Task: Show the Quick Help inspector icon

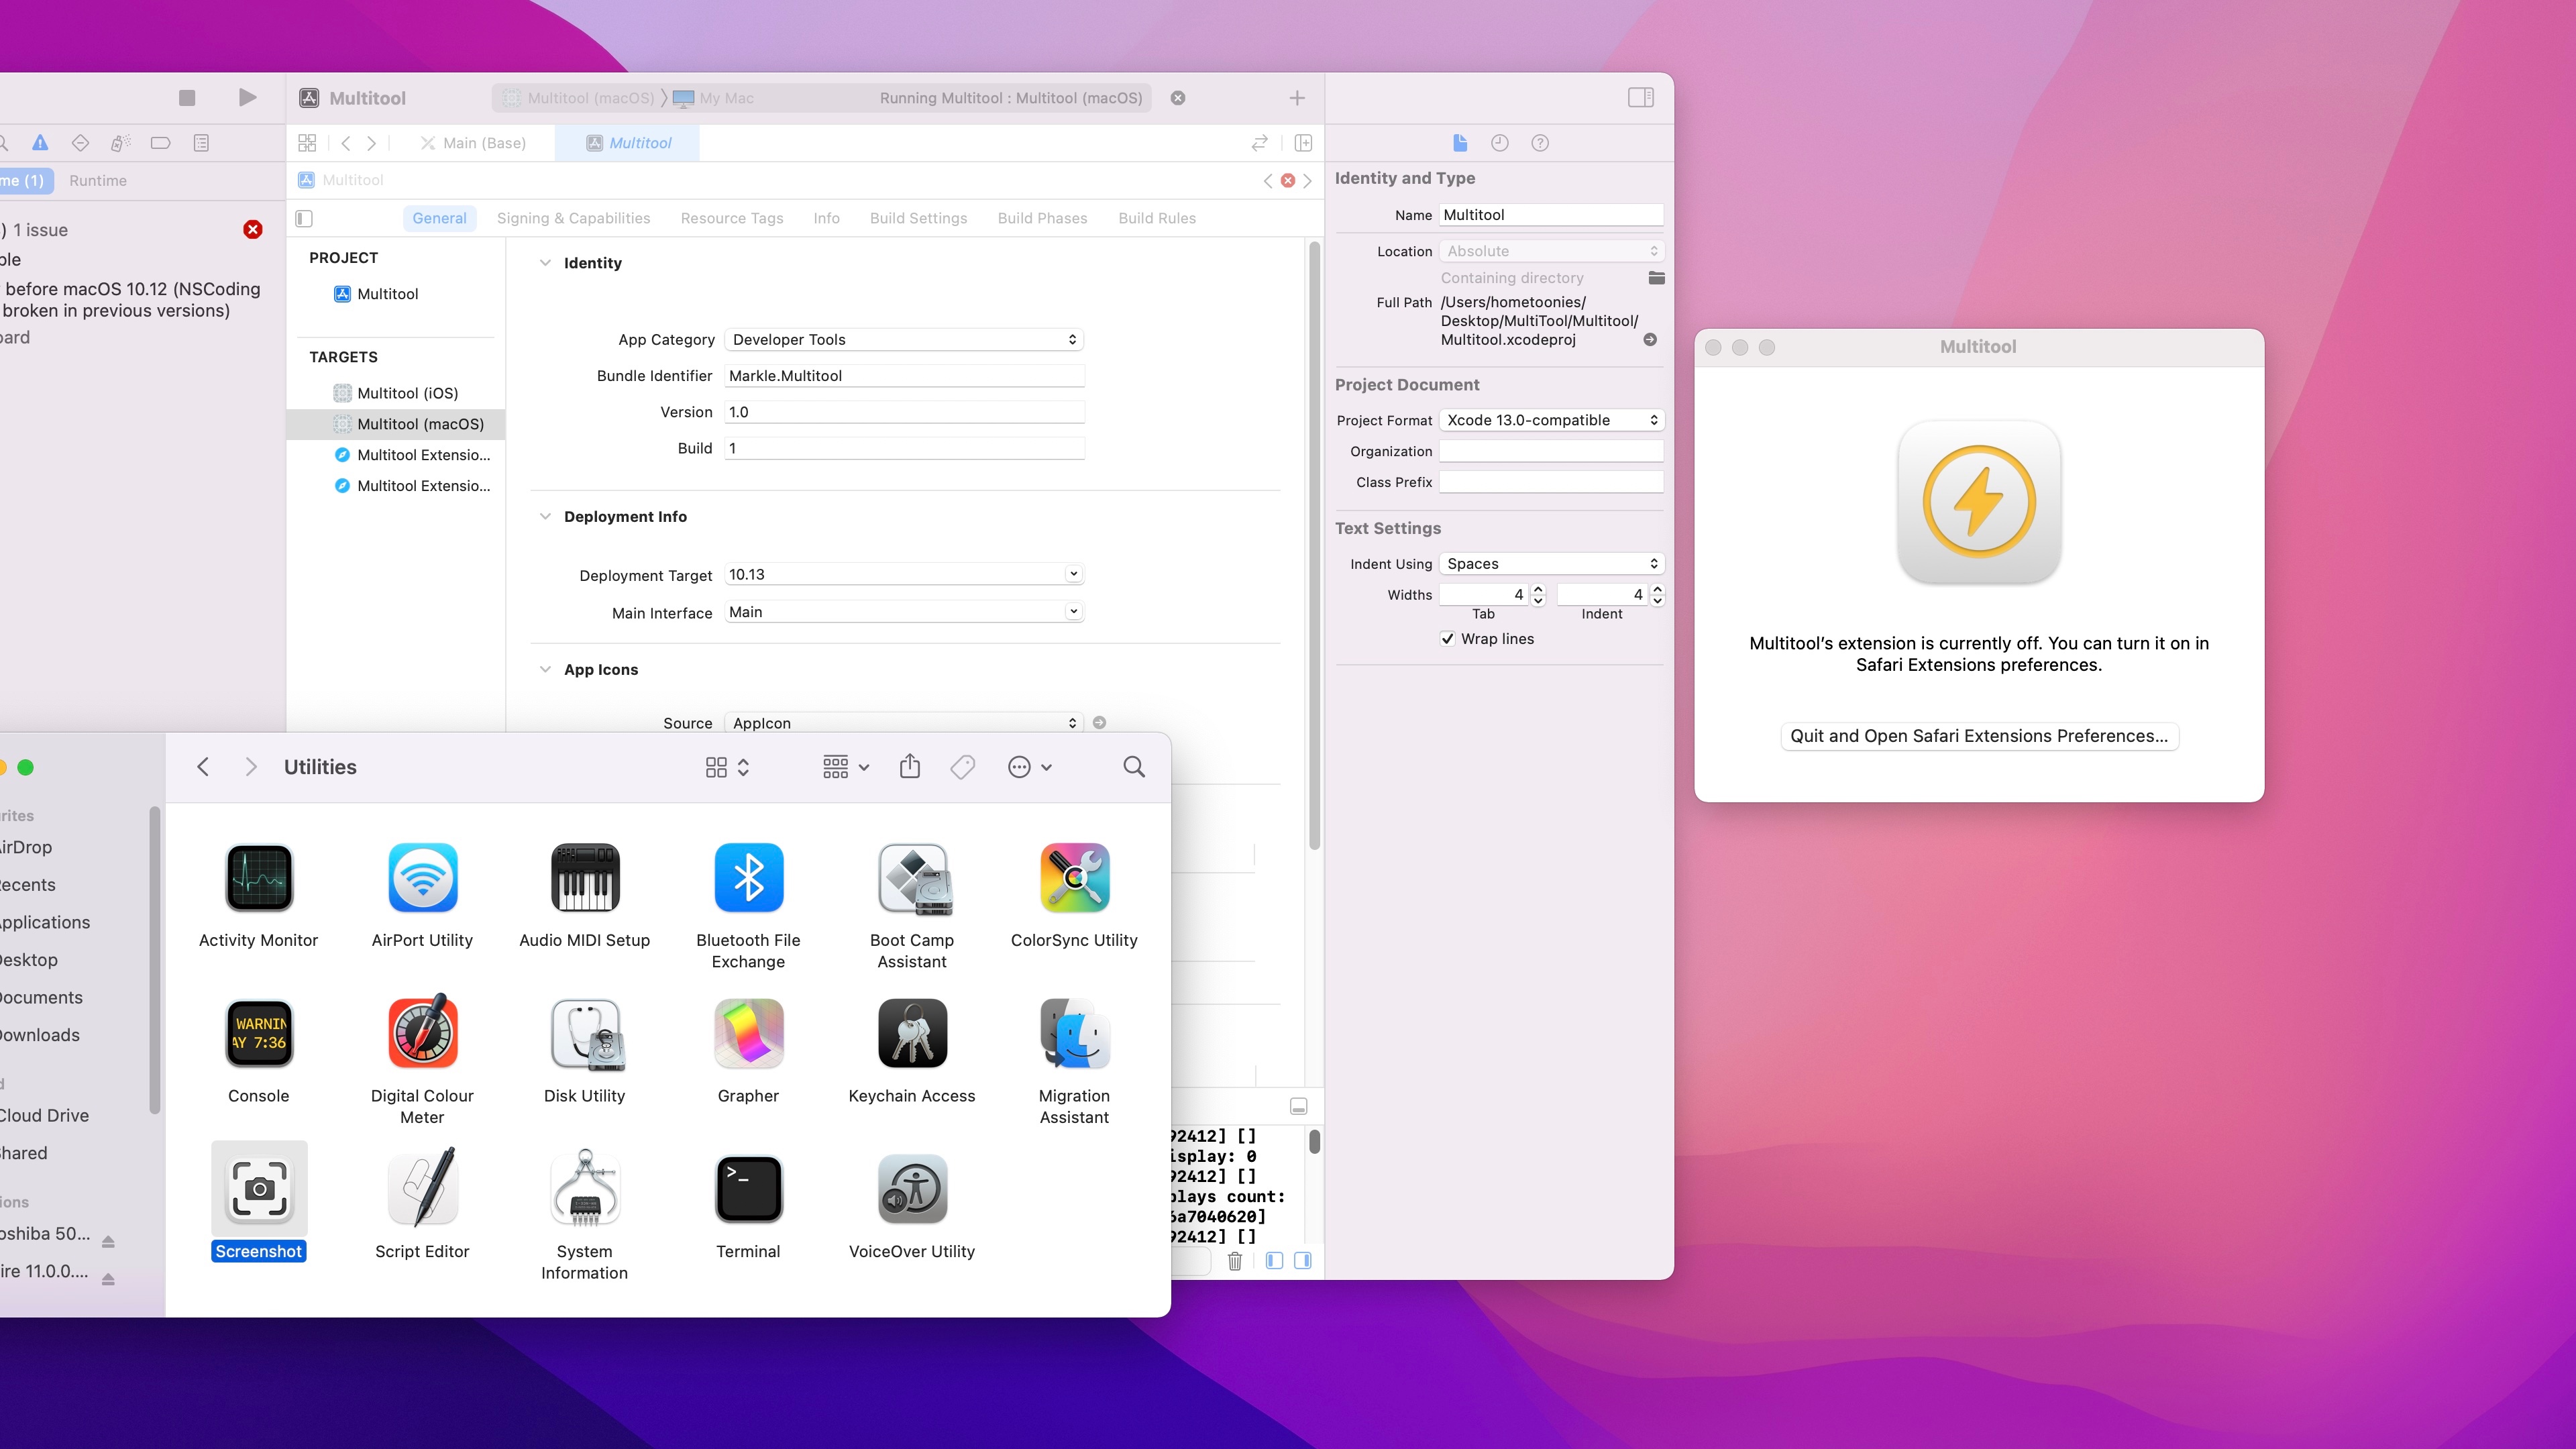Action: click(1540, 143)
